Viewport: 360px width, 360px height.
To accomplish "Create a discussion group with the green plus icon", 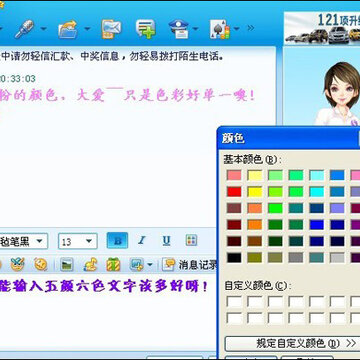I will [x=146, y=29].
